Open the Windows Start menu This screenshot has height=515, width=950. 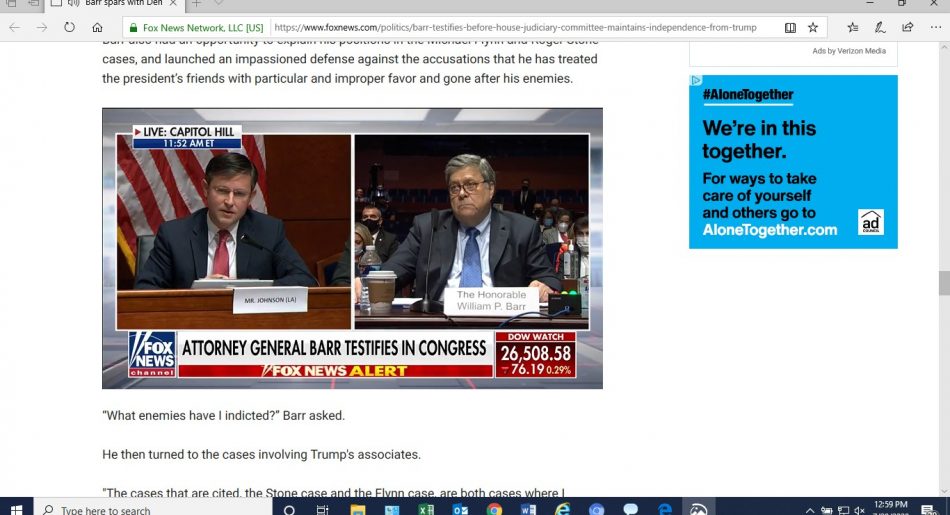(x=16, y=508)
